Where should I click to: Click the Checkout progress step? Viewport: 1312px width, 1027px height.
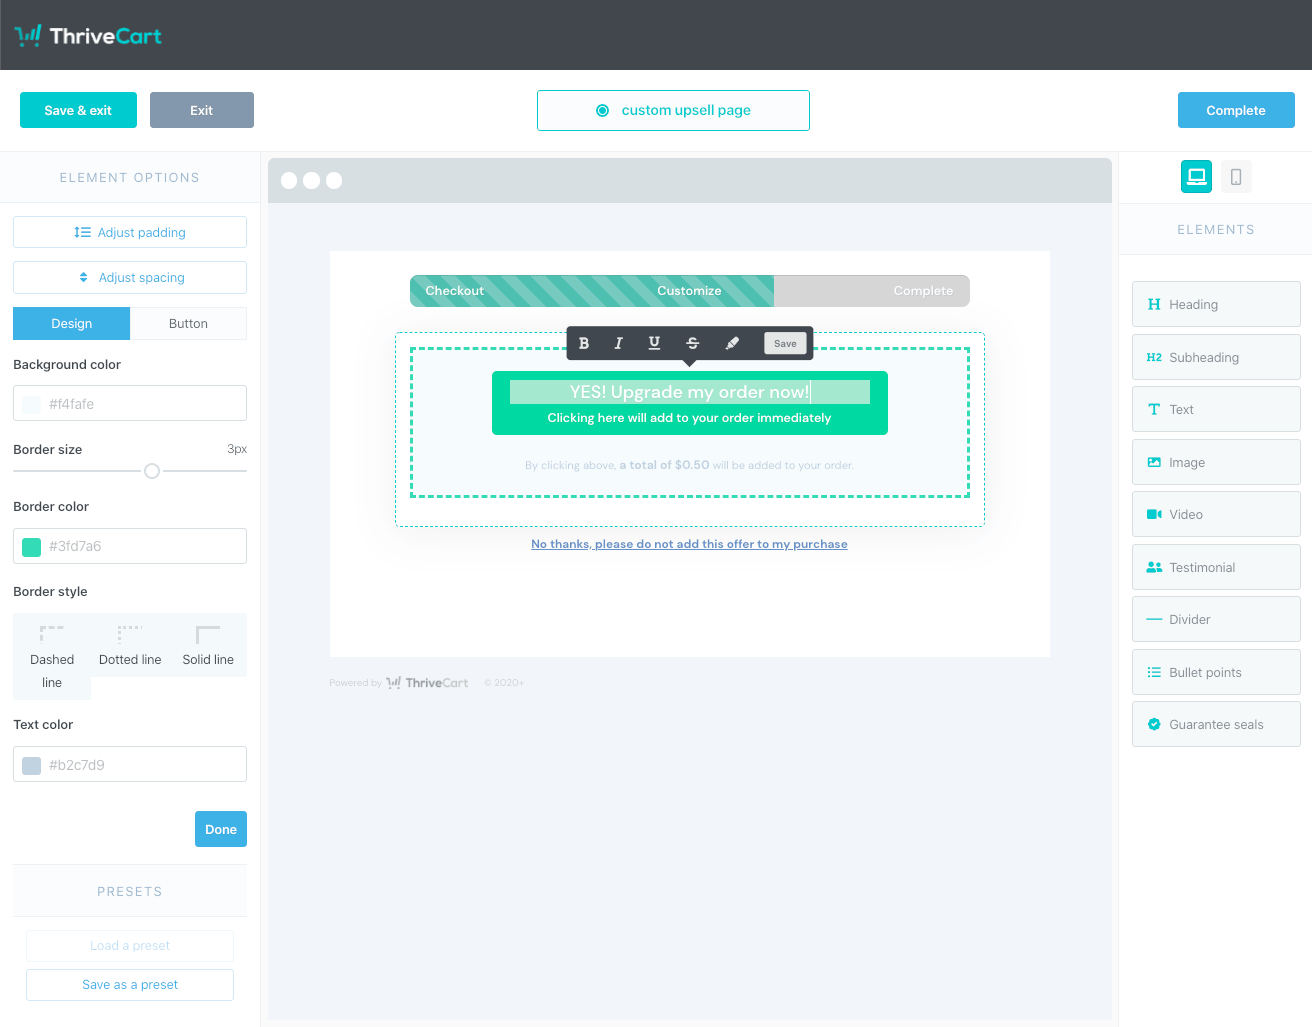tap(455, 291)
